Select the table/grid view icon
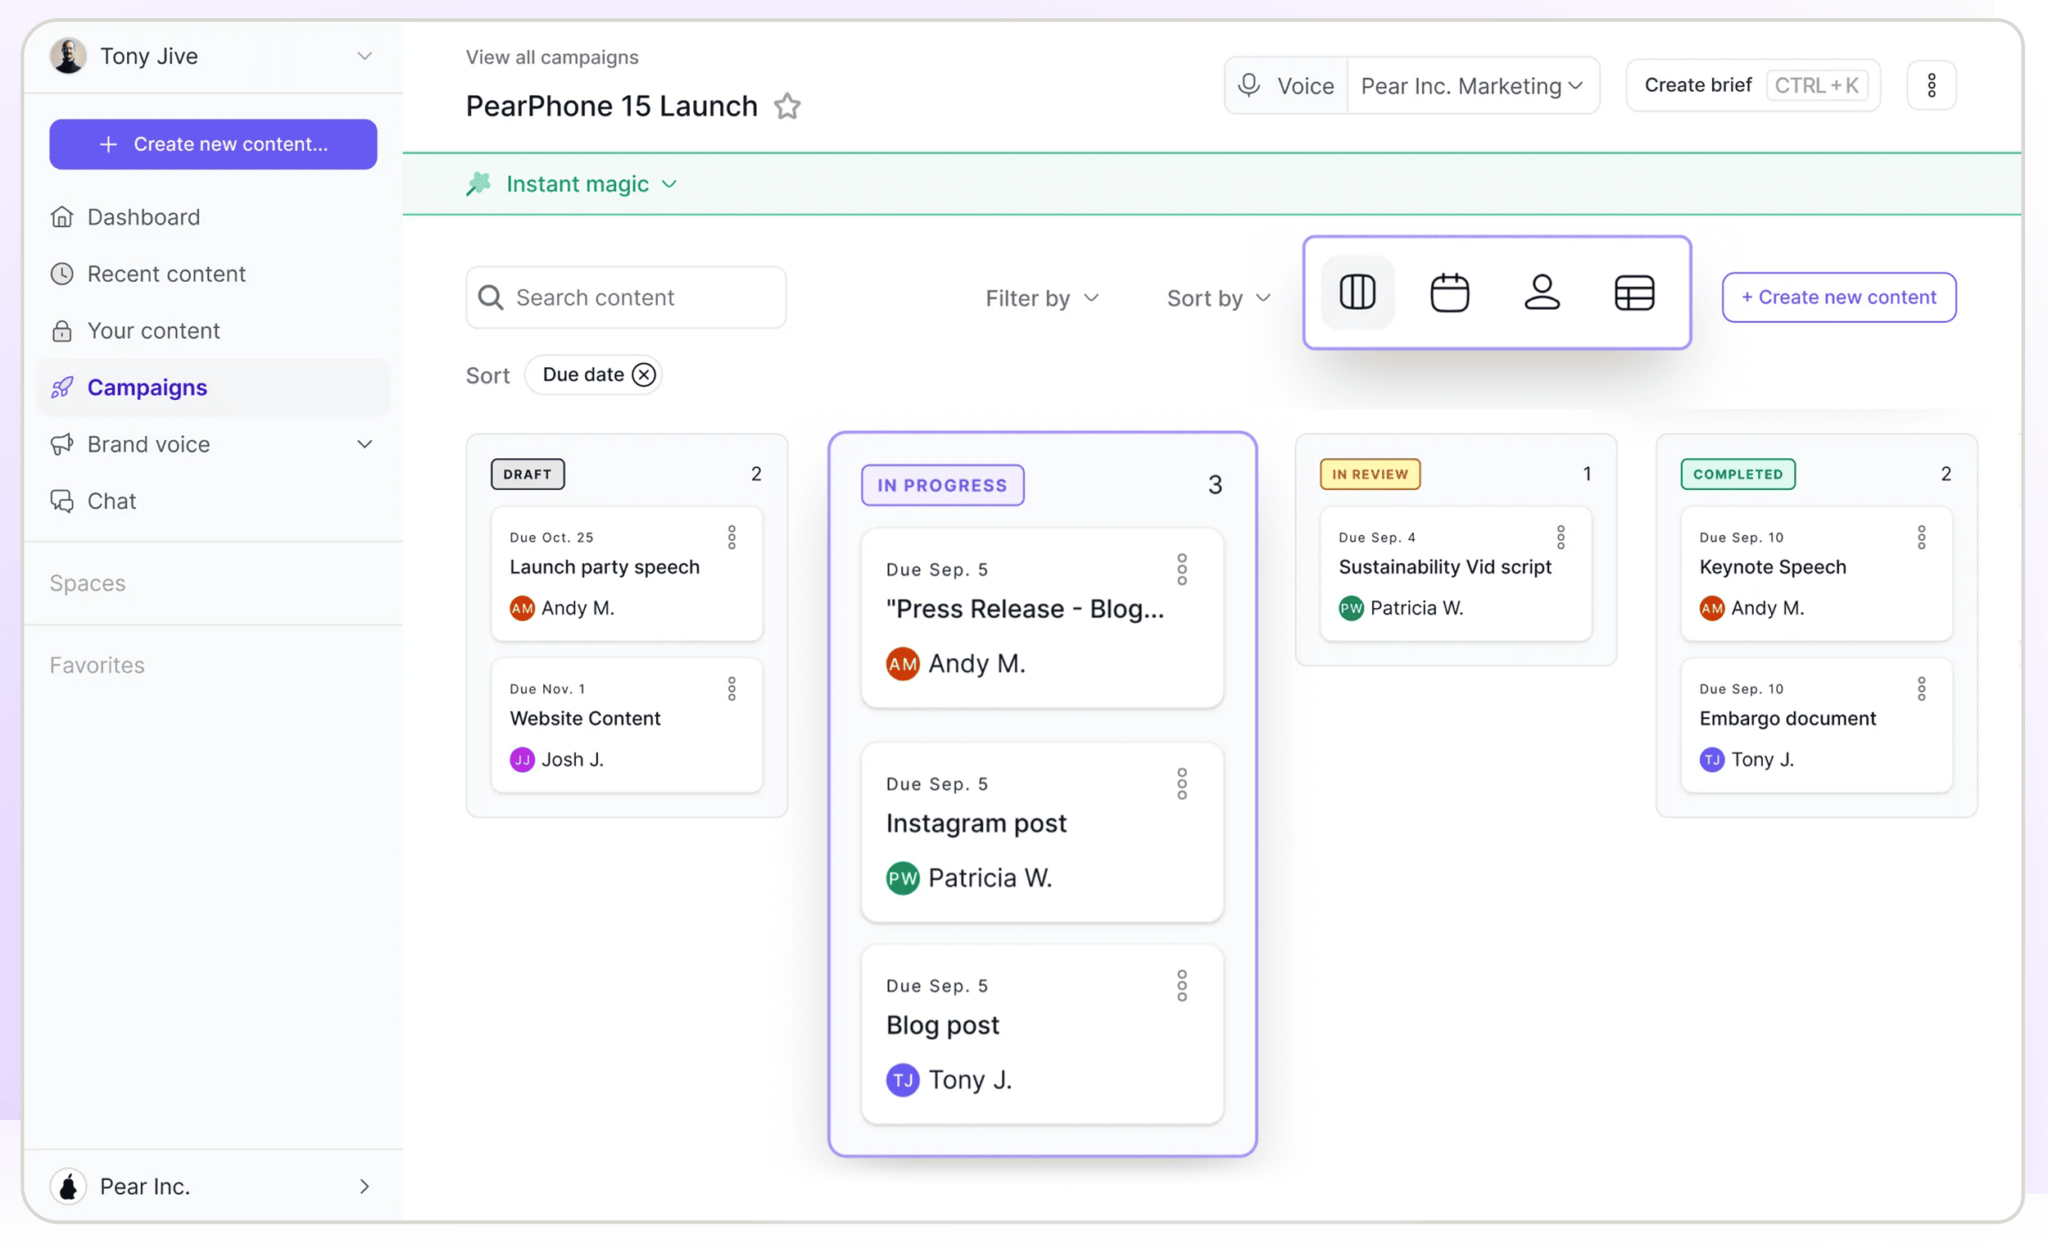Viewport: 2048px width, 1244px height. (1633, 293)
